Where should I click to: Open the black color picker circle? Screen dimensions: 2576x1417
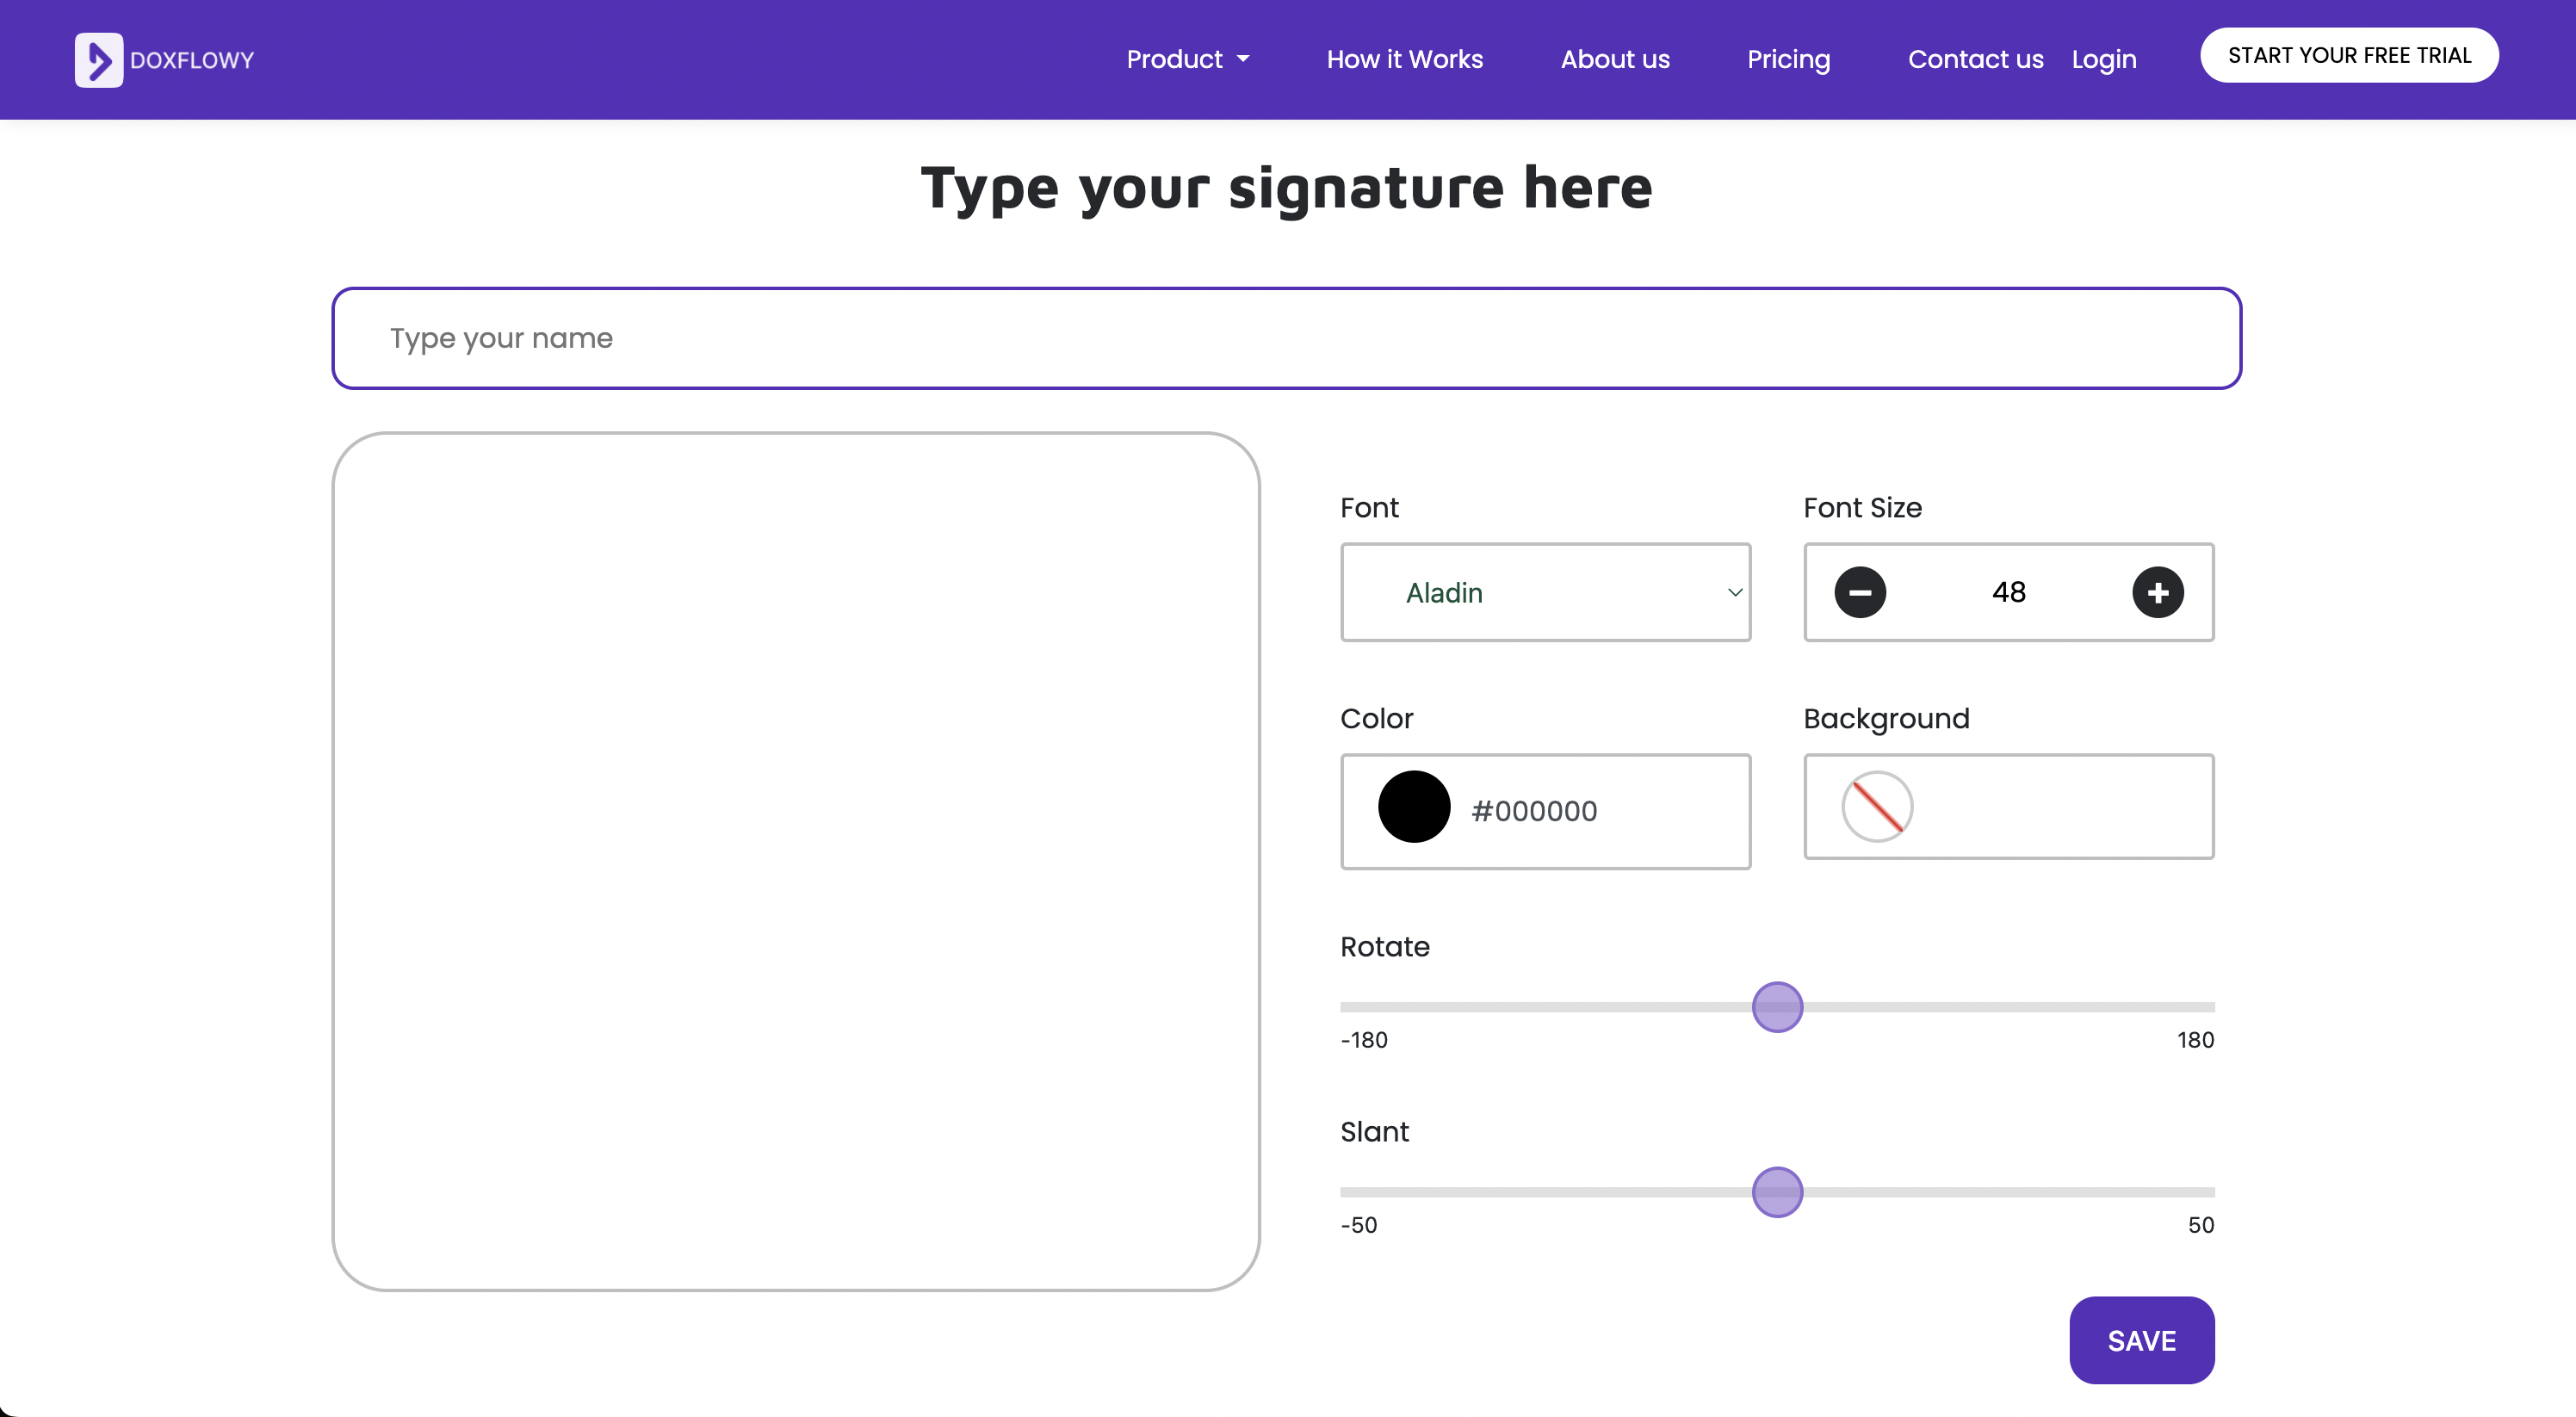pyautogui.click(x=1412, y=807)
